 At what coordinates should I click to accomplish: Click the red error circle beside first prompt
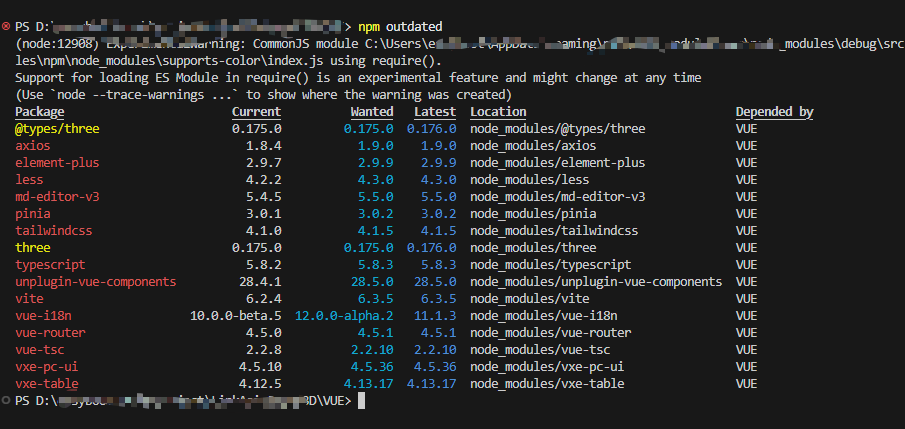6,27
